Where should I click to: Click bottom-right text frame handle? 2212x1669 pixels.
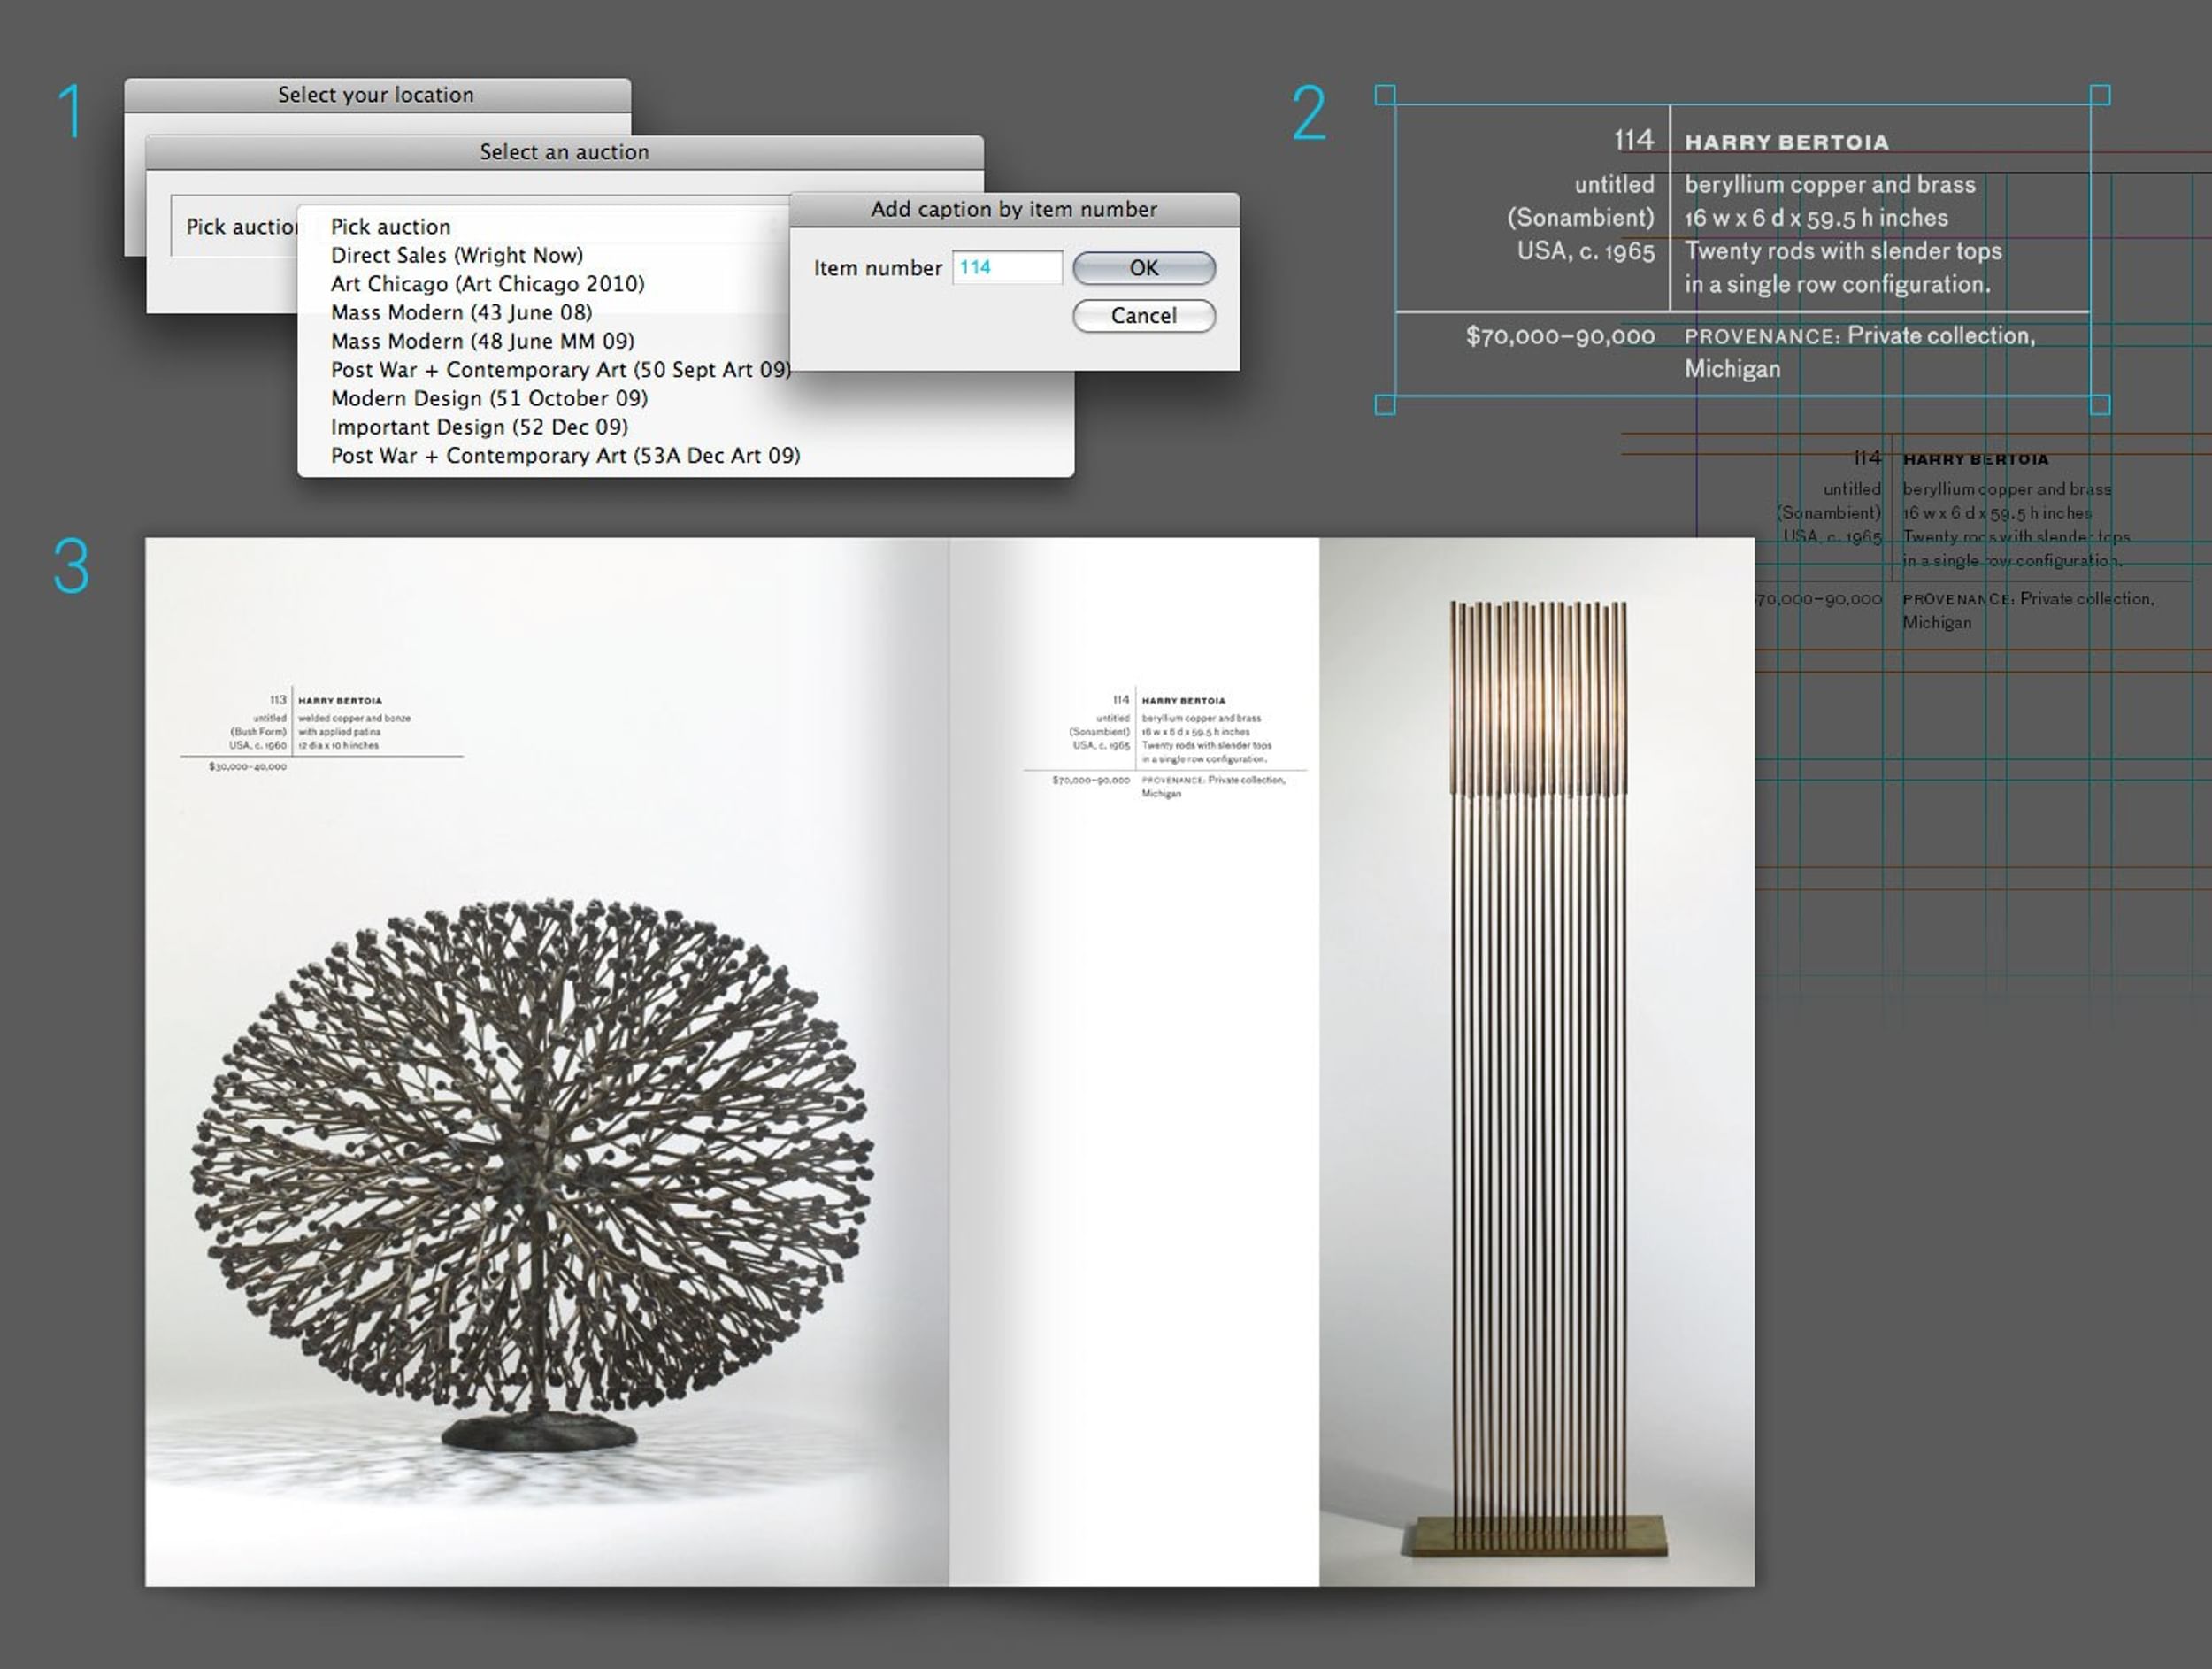2100,405
